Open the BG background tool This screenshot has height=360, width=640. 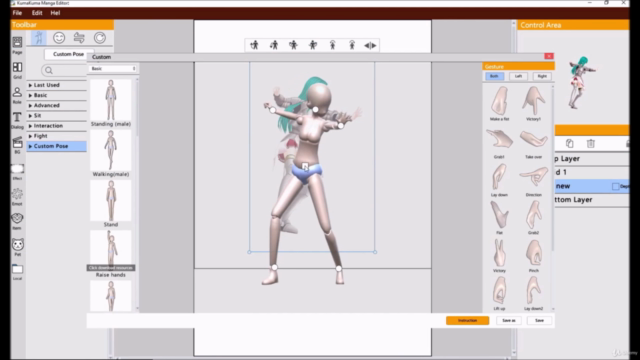[x=17, y=145]
